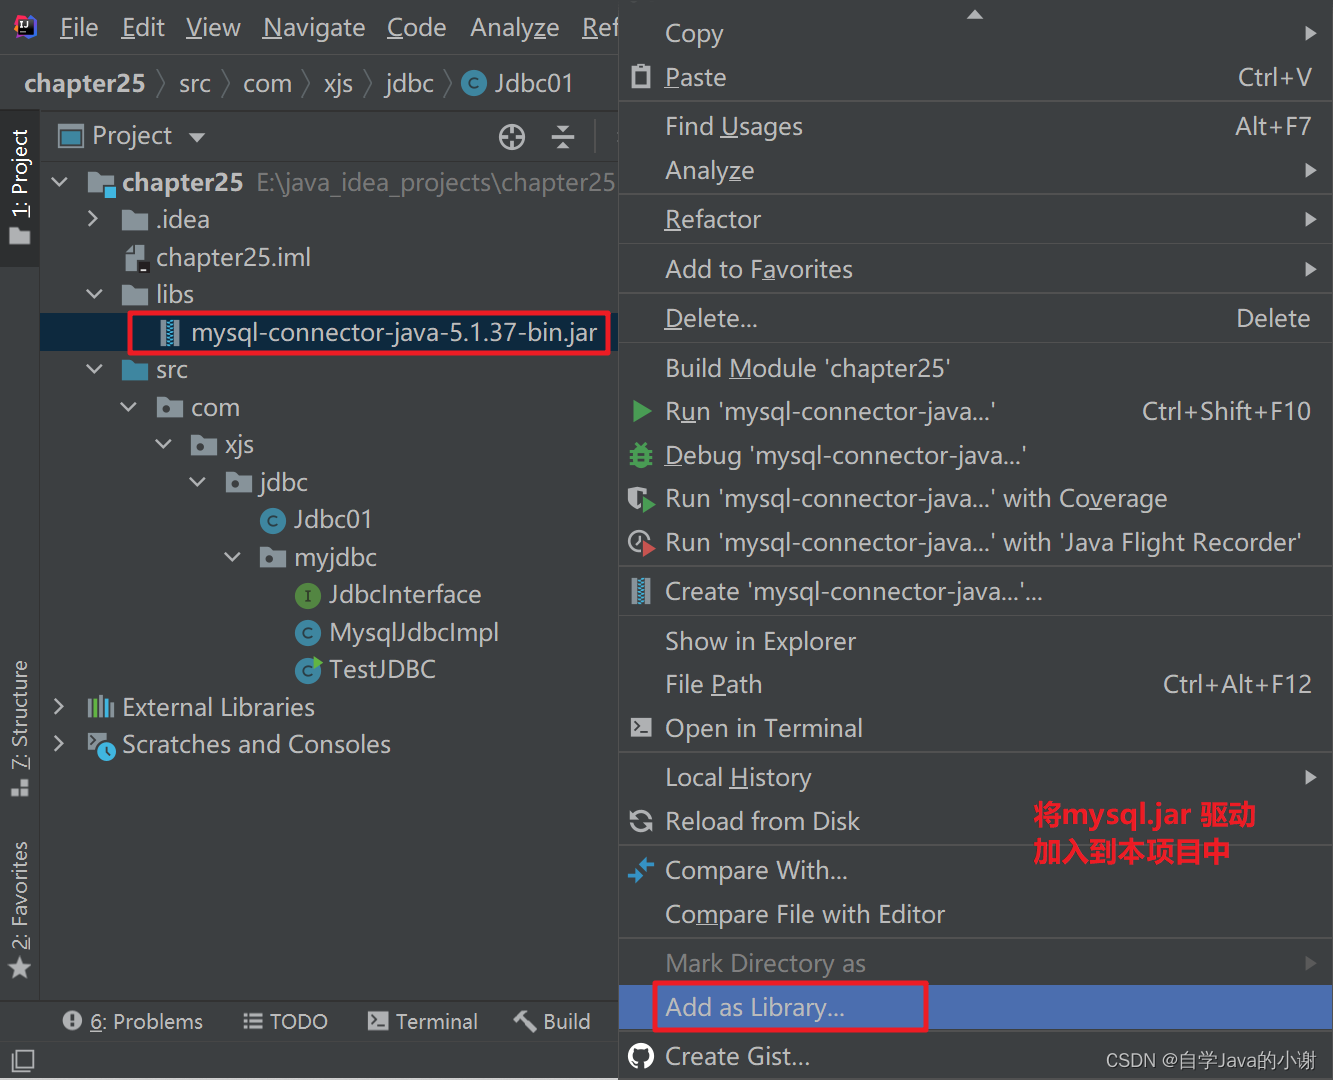This screenshot has height=1080, width=1333.
Task: Collapse the com package chevron
Action: pyautogui.click(x=129, y=407)
